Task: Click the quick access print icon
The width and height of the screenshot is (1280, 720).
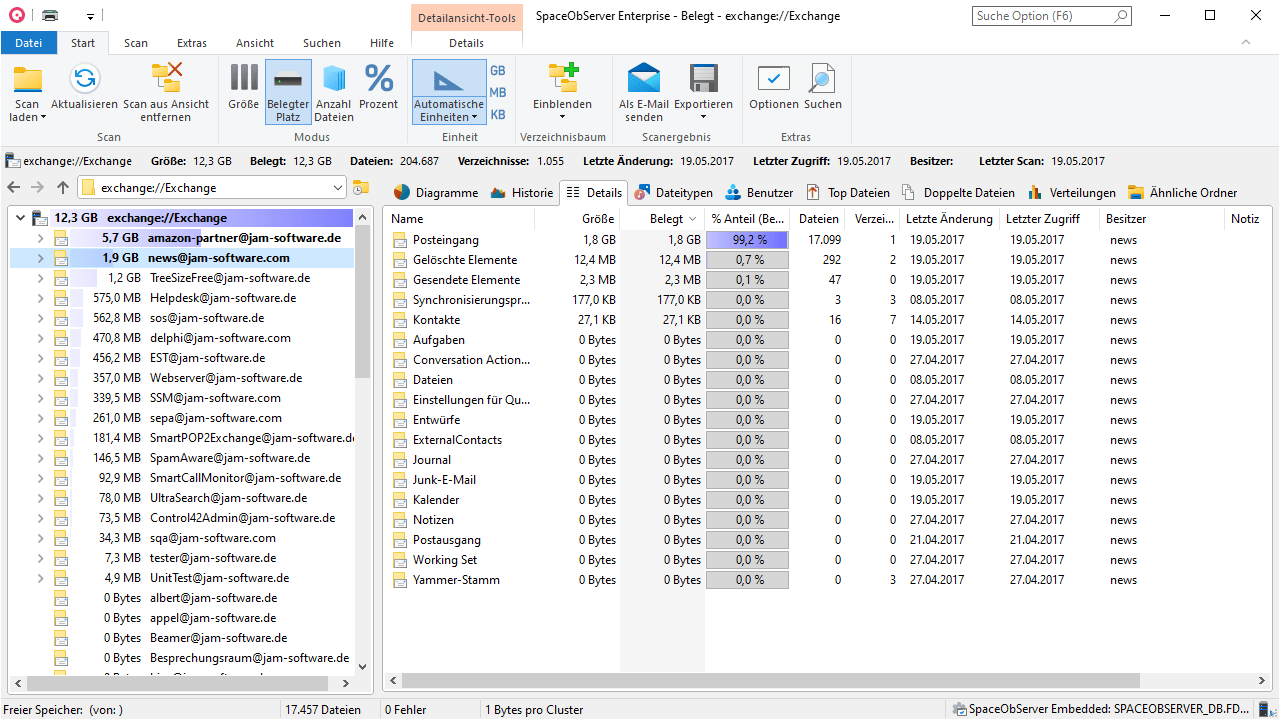Action: tap(50, 16)
